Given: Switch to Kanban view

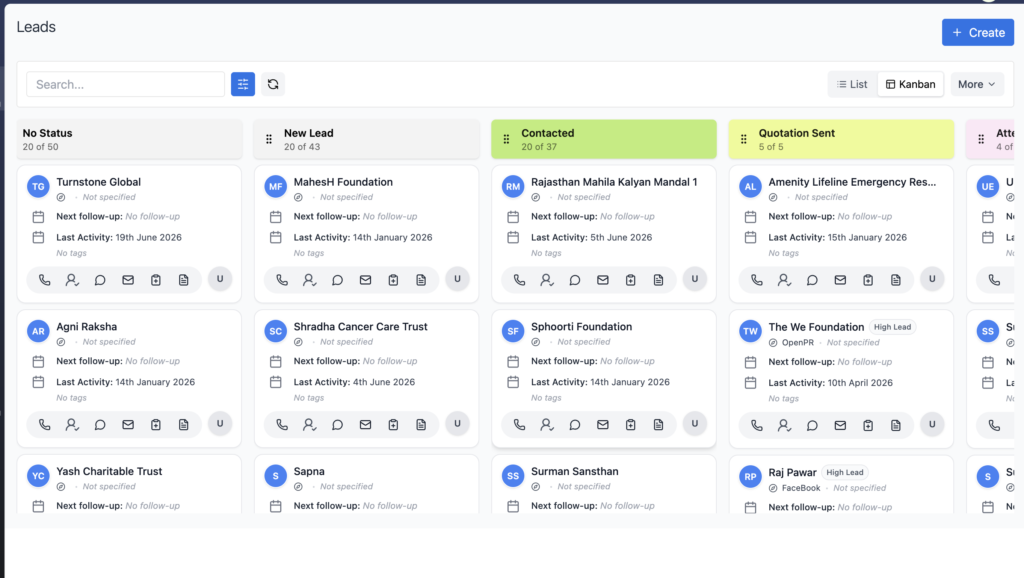Looking at the screenshot, I should (910, 84).
